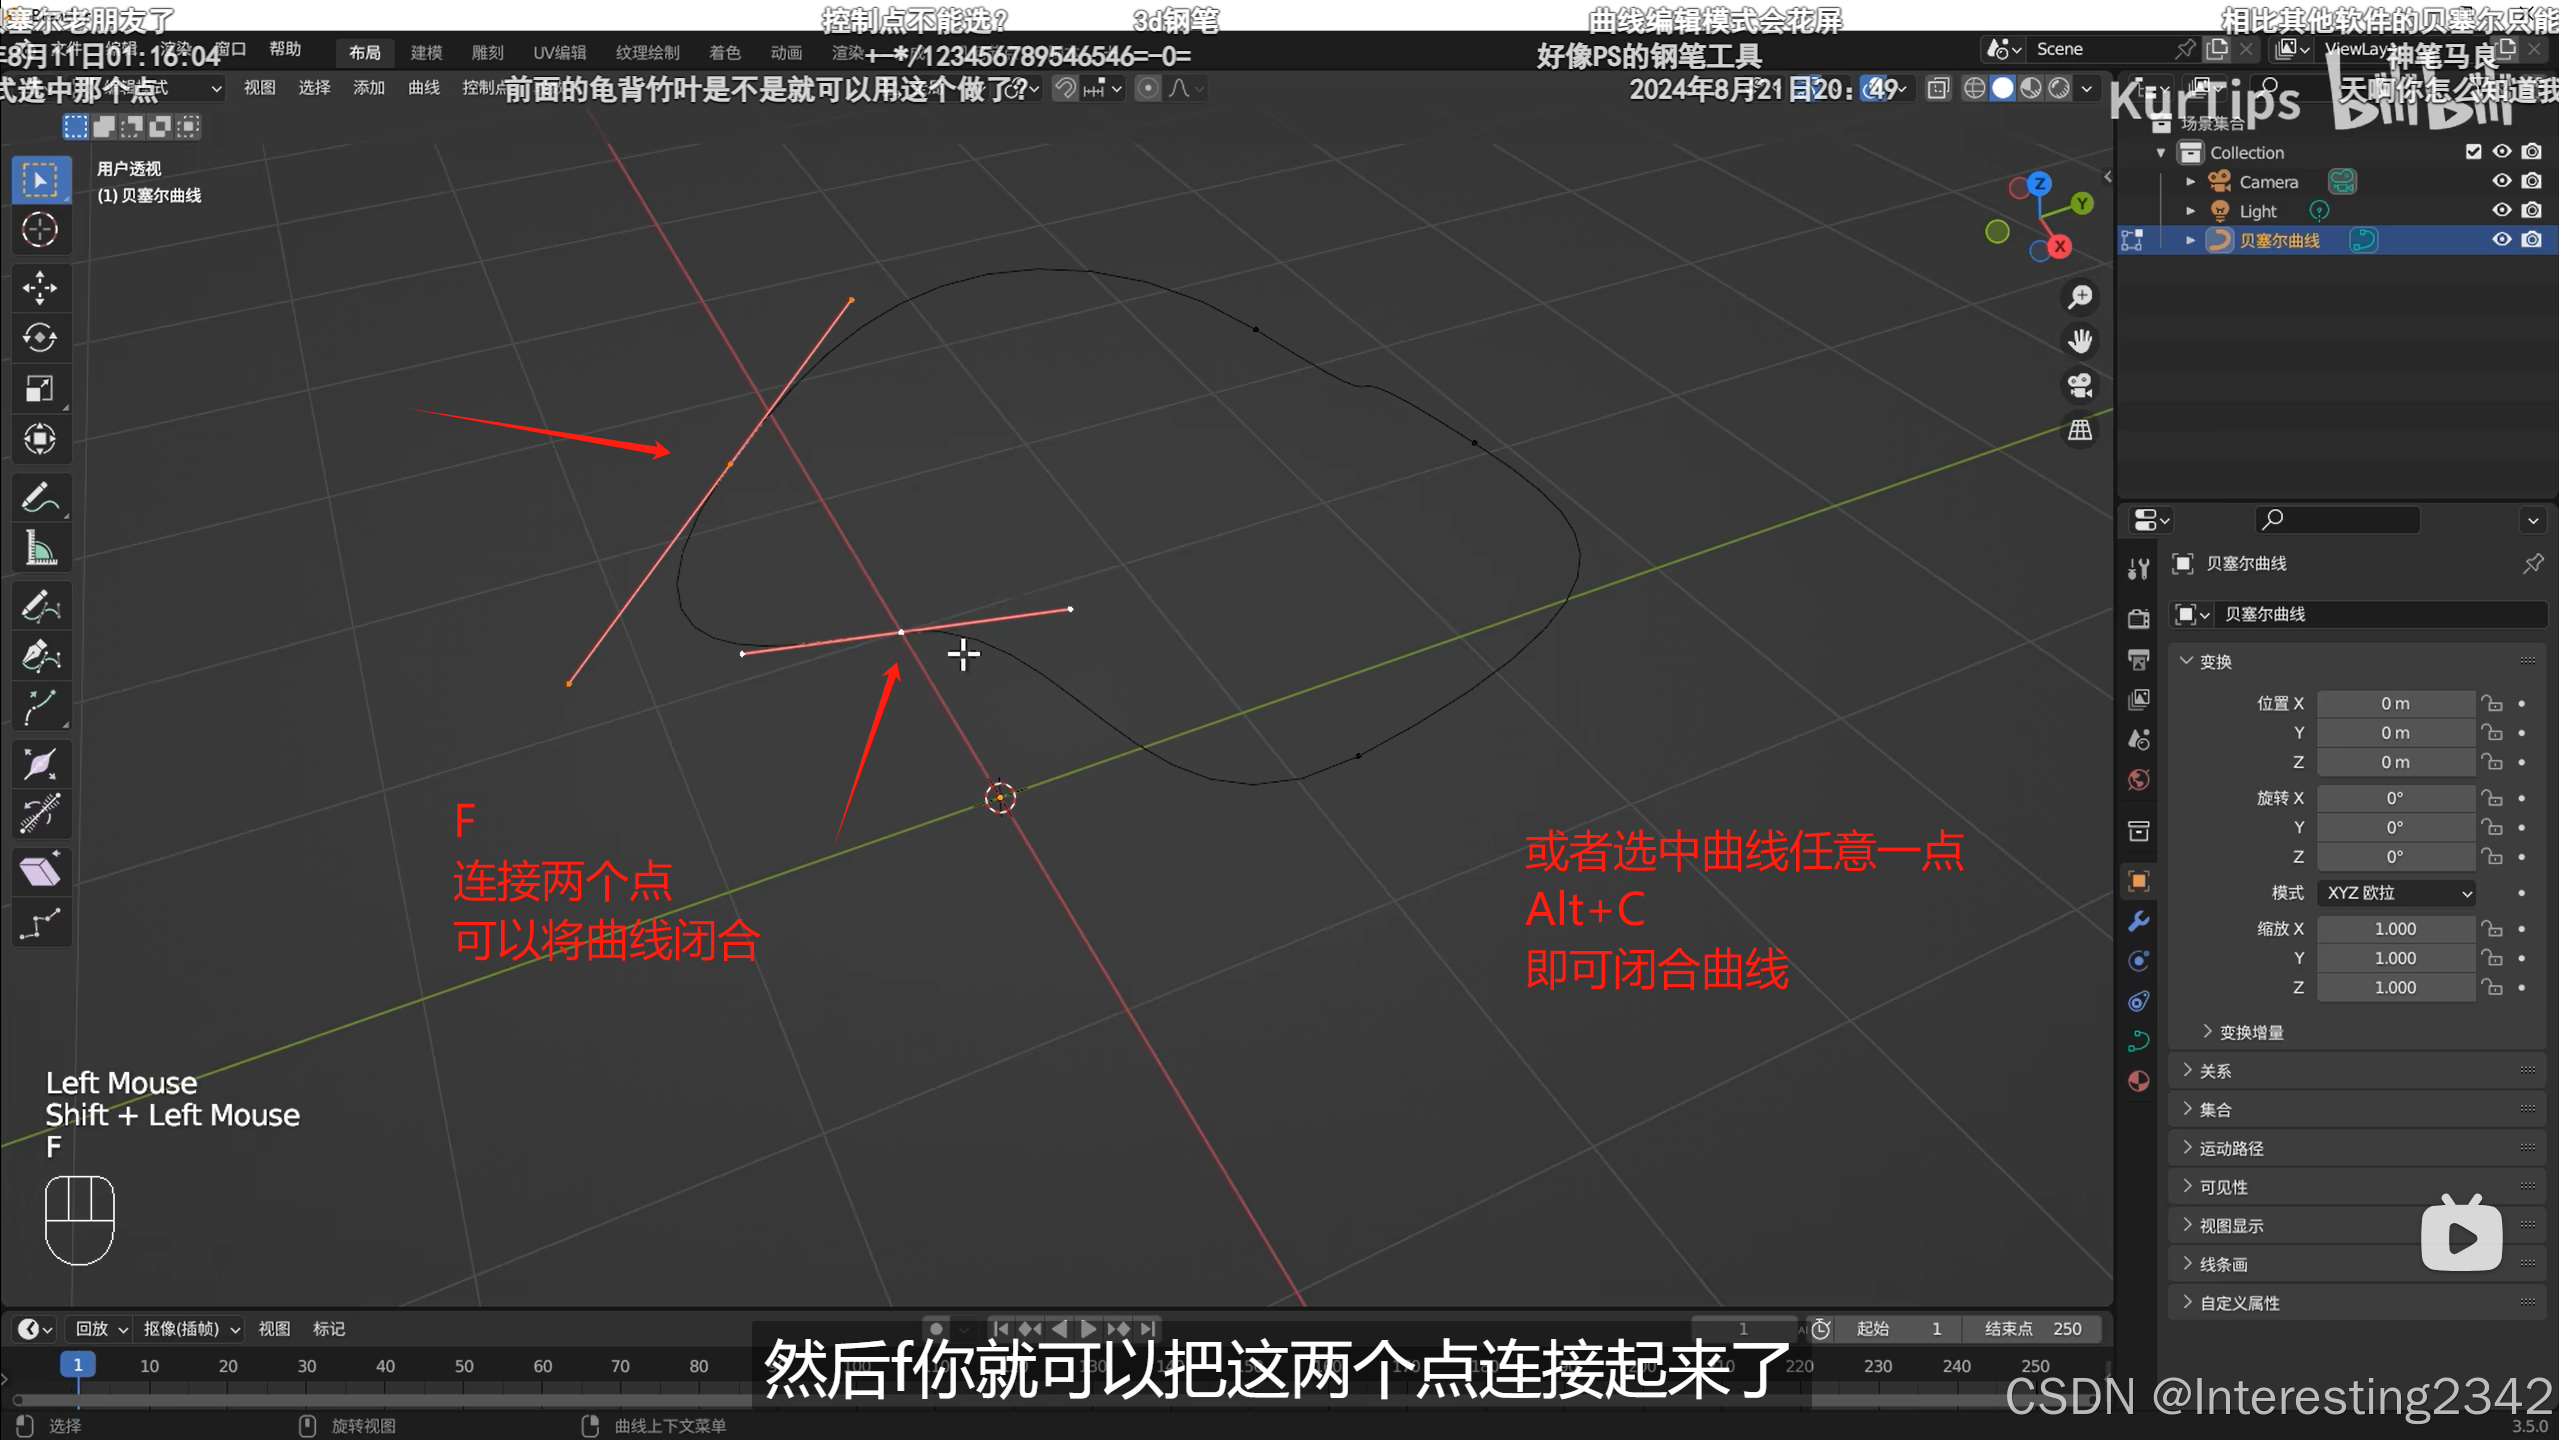The image size is (2559, 1440).
Task: Select the Move tool
Action: (x=40, y=288)
